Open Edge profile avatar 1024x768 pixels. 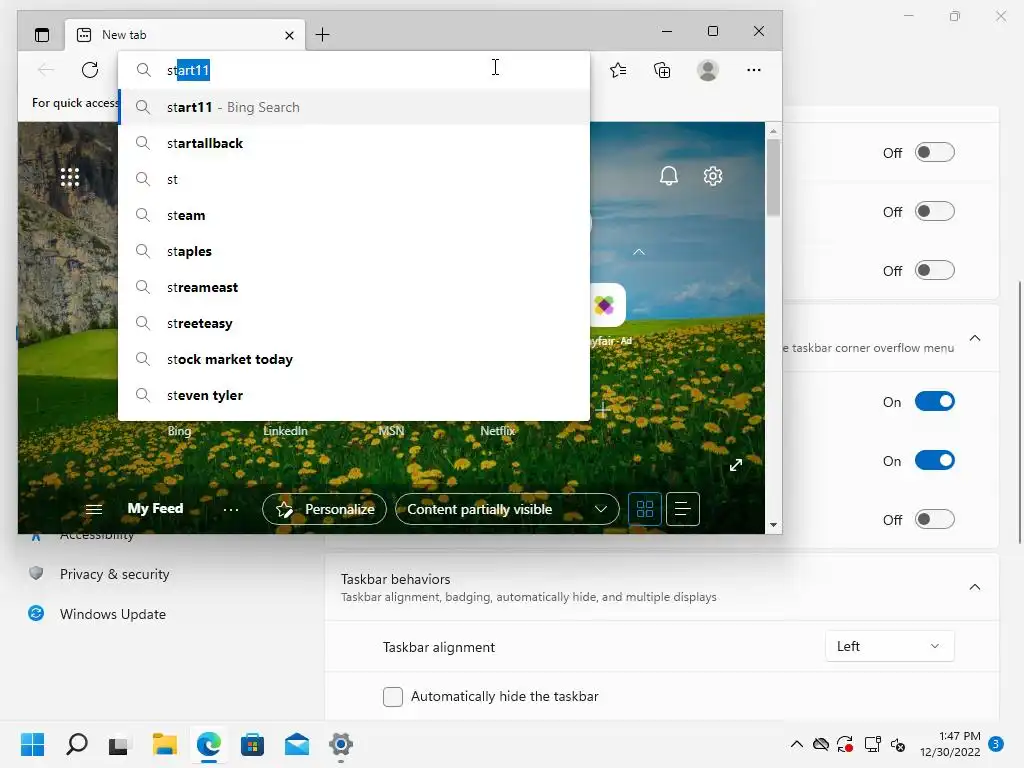(x=708, y=70)
